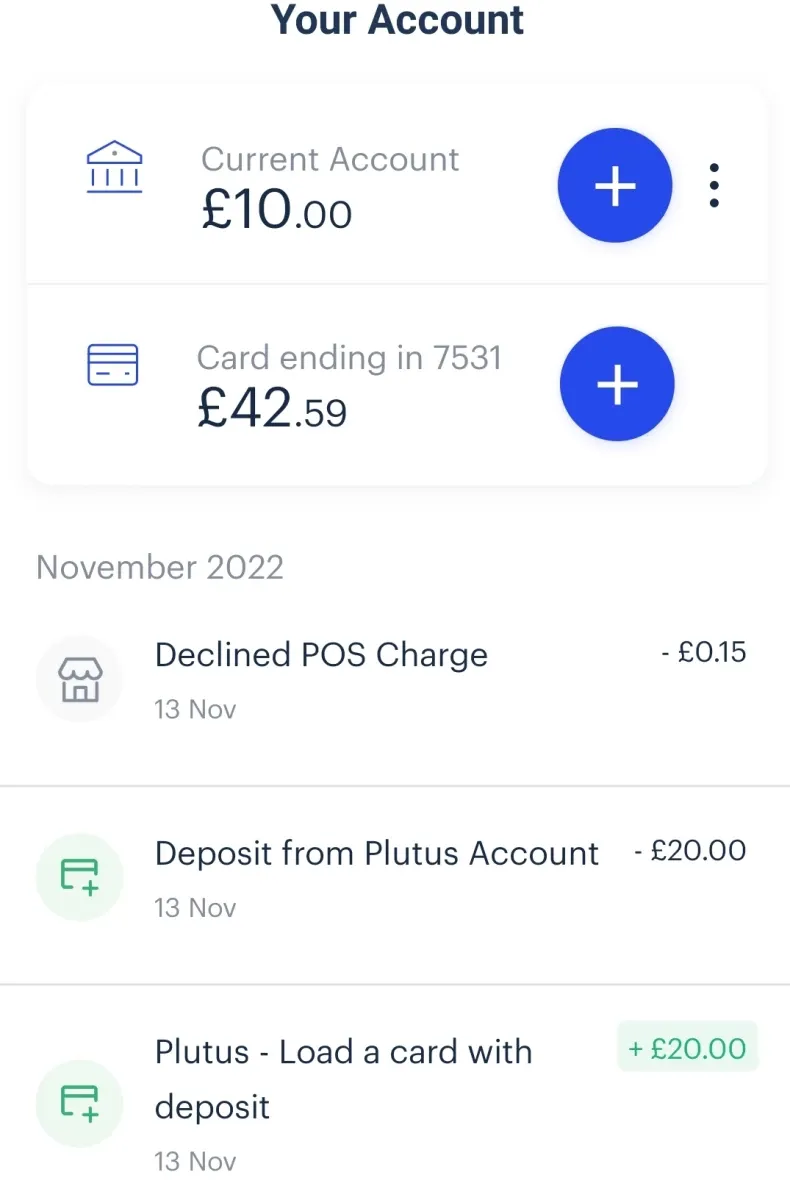Tap the November 2022 section header
Screen dimensions: 790x1200
pos(160,567)
